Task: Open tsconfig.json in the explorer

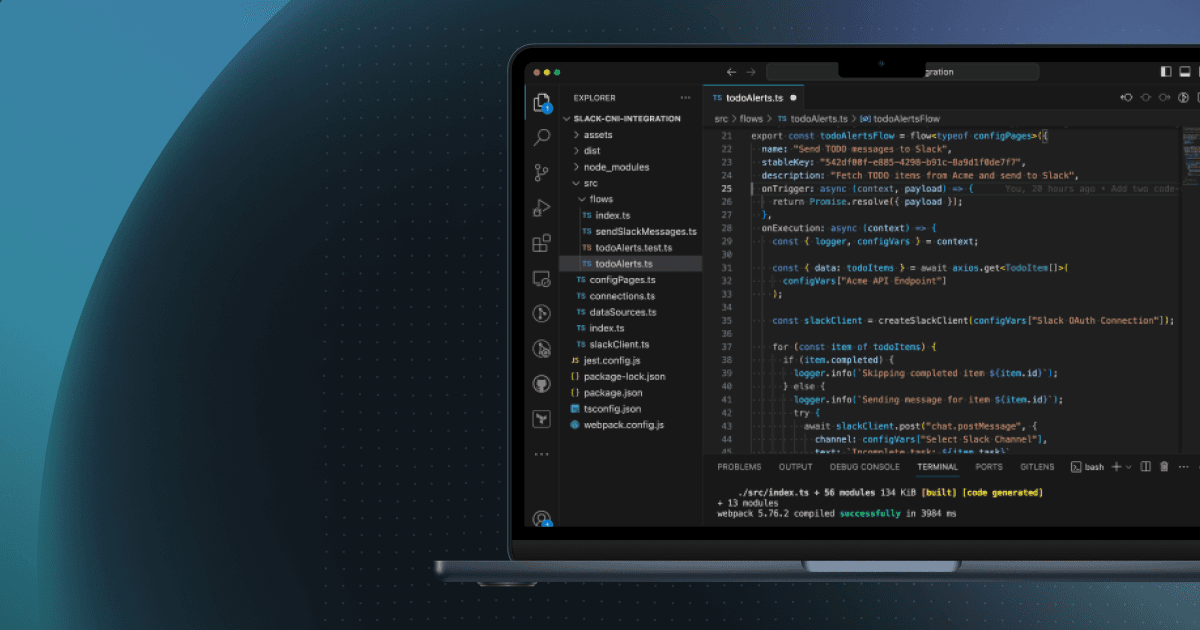Action: coord(605,408)
